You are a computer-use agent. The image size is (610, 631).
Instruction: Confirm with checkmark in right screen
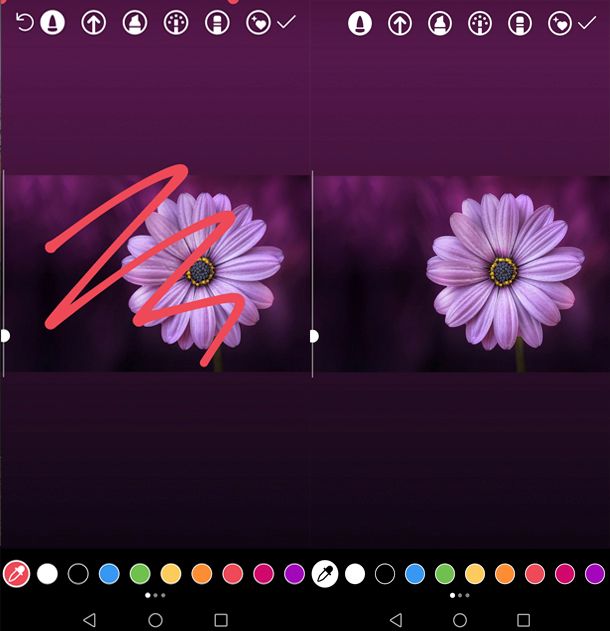click(587, 23)
